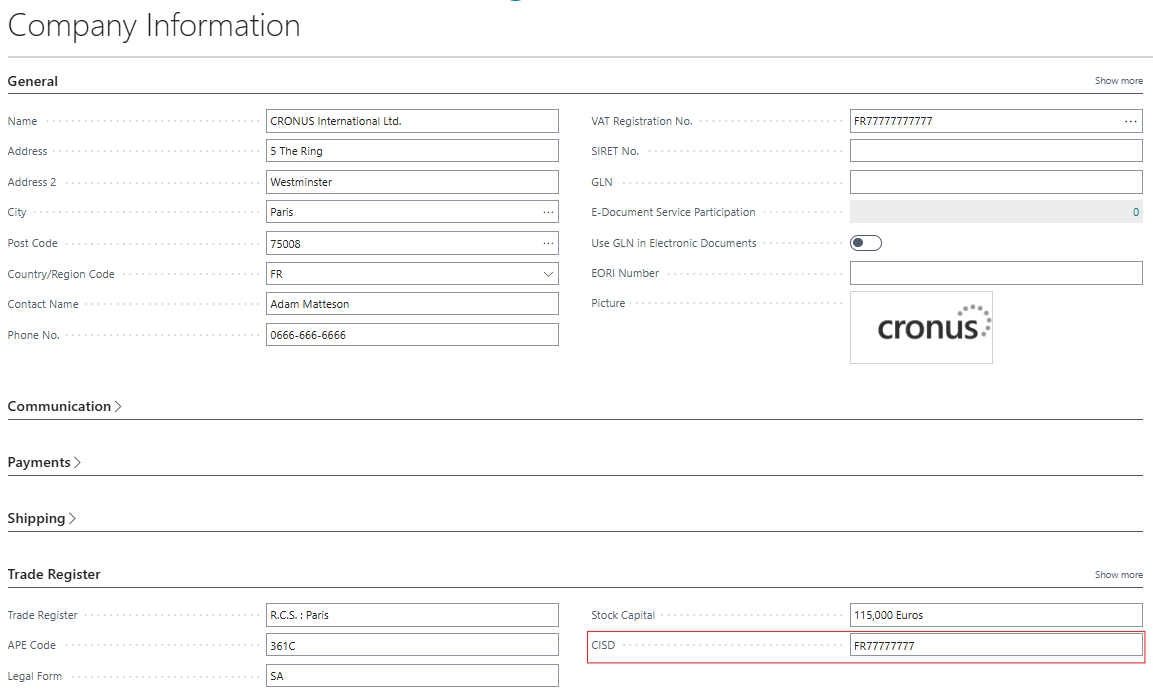Edit the CISD field
Image resolution: width=1153 pixels, height=697 pixels.
996,645
